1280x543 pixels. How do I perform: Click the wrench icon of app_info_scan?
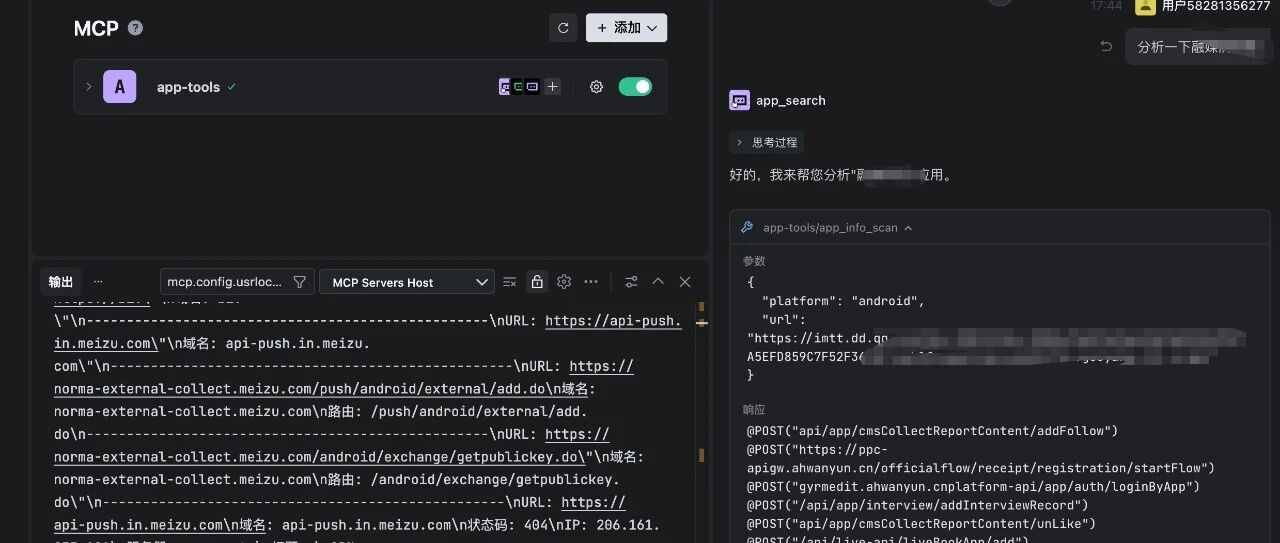click(746, 228)
